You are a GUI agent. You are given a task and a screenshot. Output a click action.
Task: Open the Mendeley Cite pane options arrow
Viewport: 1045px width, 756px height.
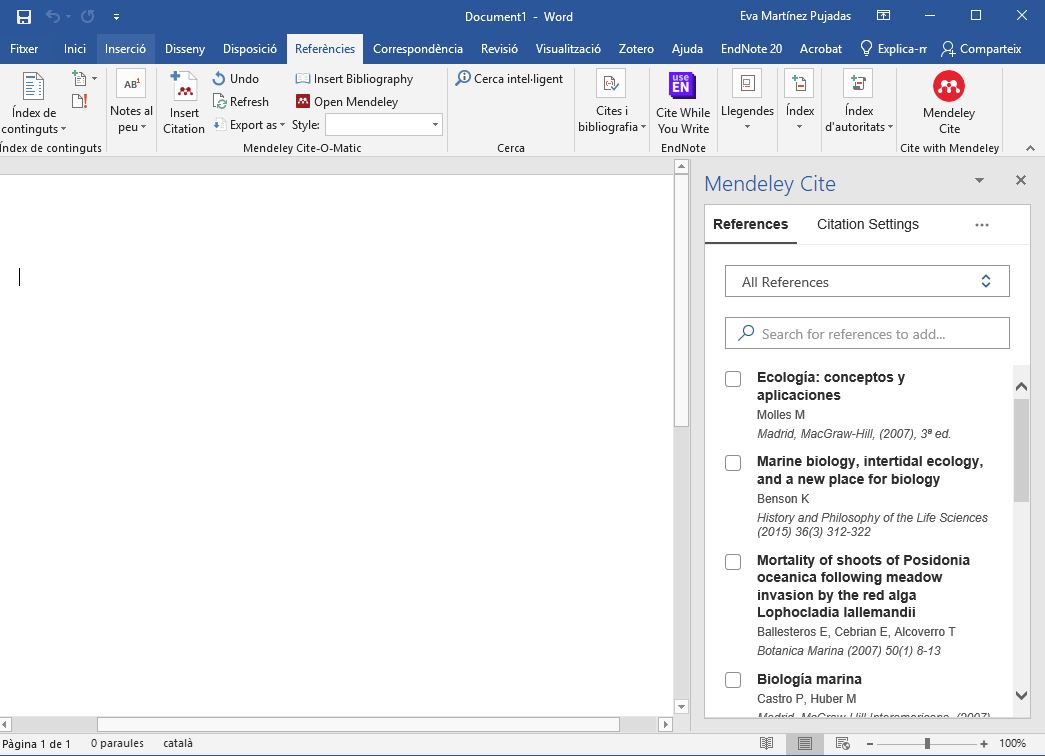[979, 181]
